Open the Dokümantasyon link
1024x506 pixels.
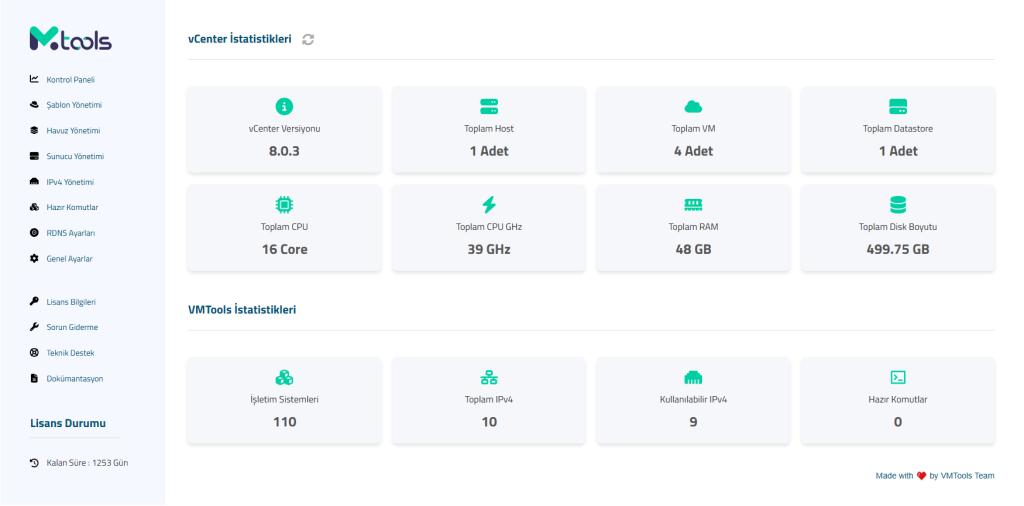(x=74, y=378)
